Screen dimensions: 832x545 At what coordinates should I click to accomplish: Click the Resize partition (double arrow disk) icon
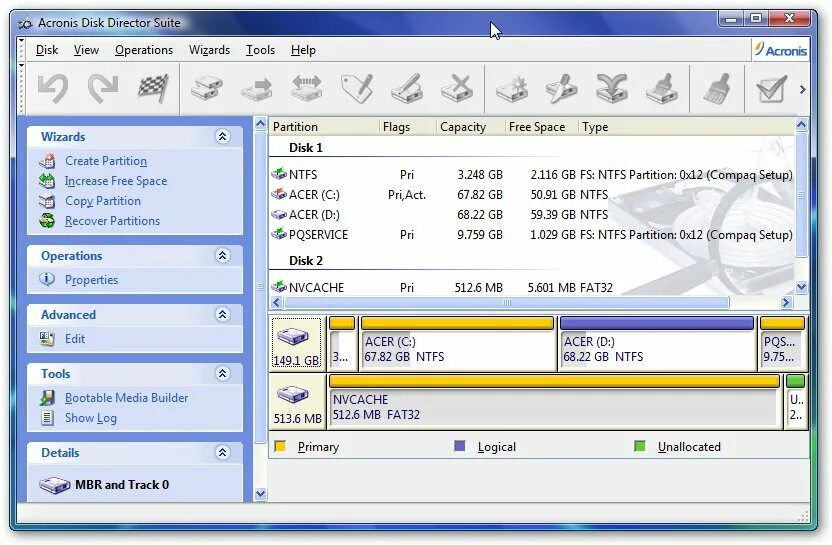click(x=307, y=88)
